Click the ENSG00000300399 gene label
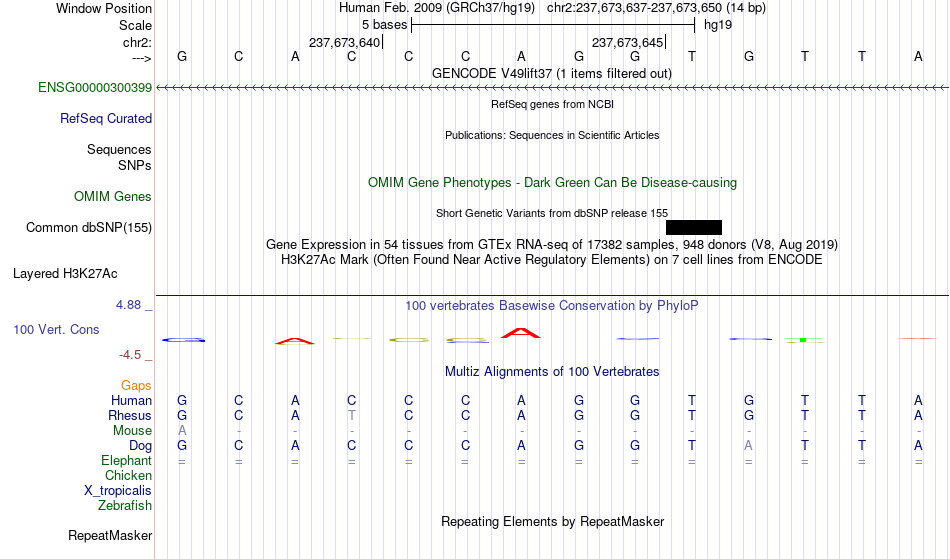 click(95, 87)
